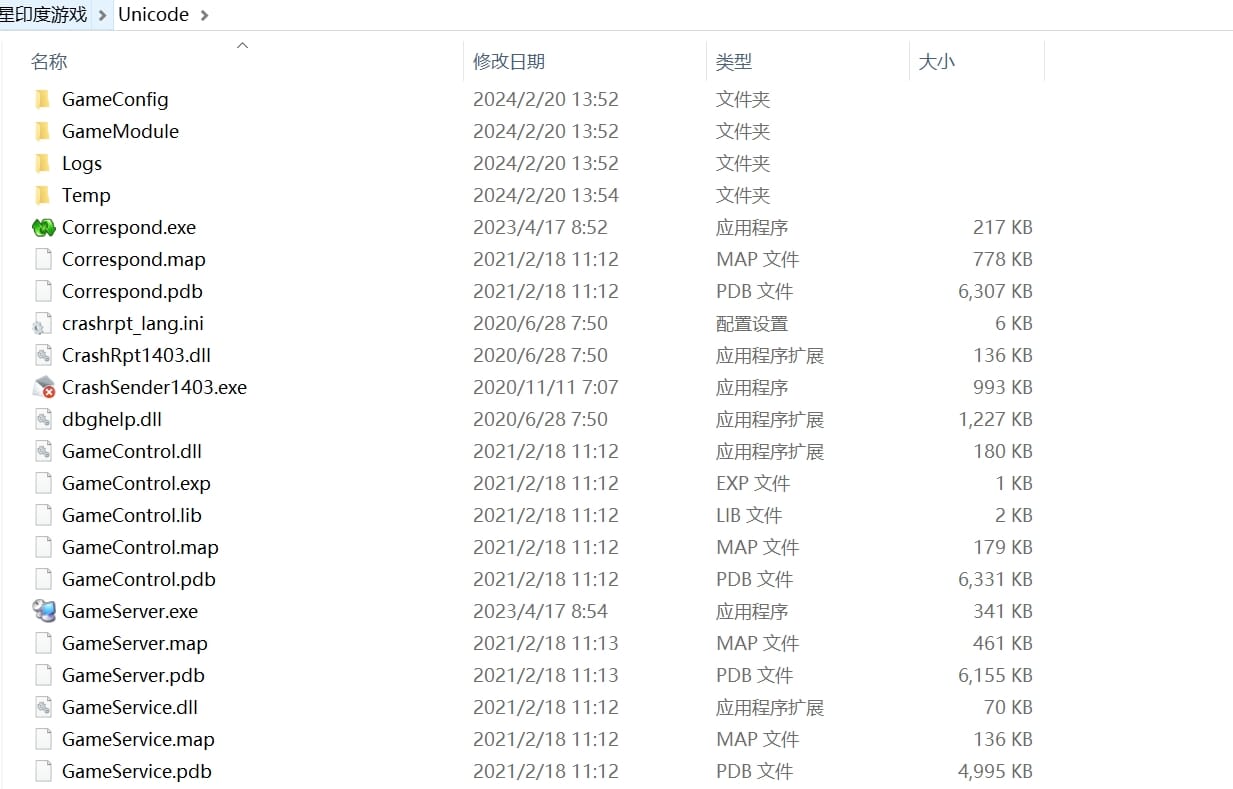Image resolution: width=1233 pixels, height=789 pixels.
Task: Select the GameControl.dll file icon
Action: (x=43, y=451)
